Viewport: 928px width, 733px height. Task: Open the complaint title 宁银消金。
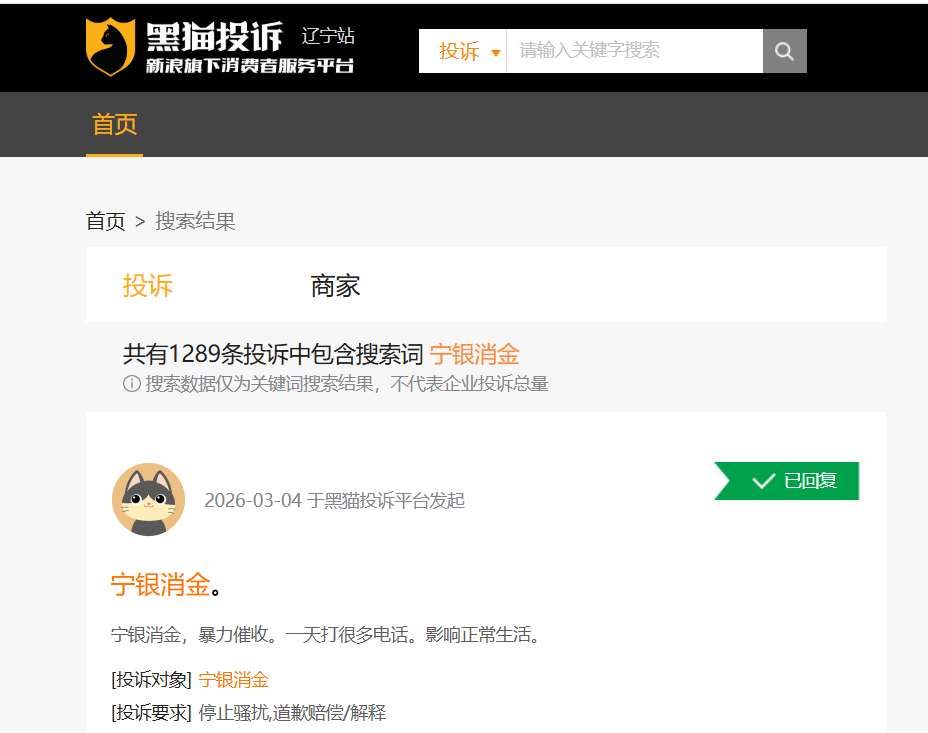166,585
